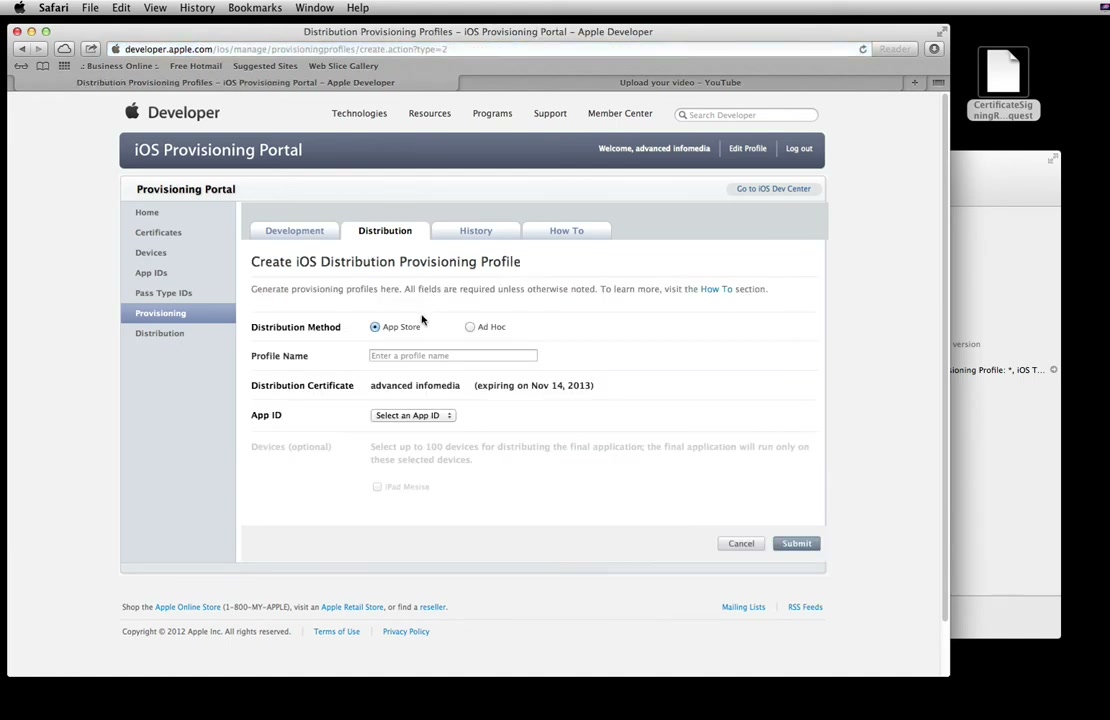The image size is (1110, 720).
Task: Open the Downloads icon in Safari toolbar
Action: pyautogui.click(x=934, y=49)
